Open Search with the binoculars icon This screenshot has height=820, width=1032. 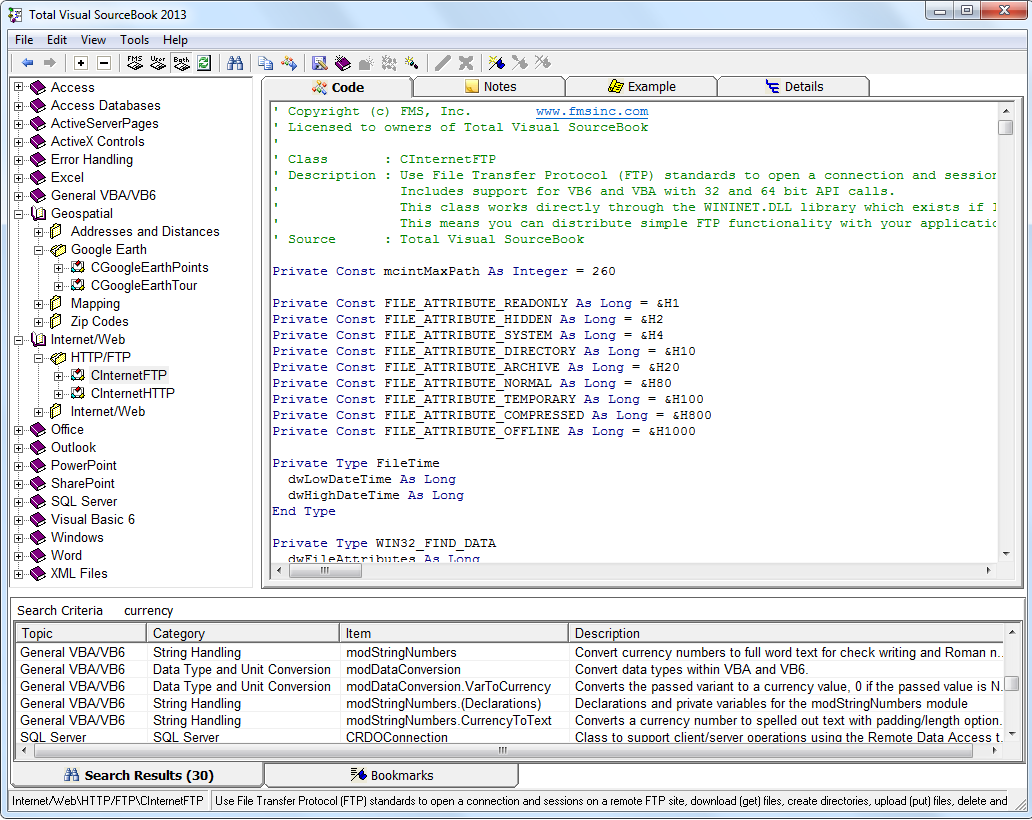click(235, 62)
